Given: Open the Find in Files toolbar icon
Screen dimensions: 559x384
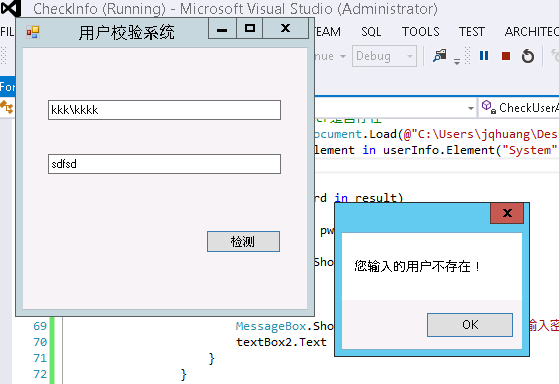Looking at the screenshot, I should (440, 56).
